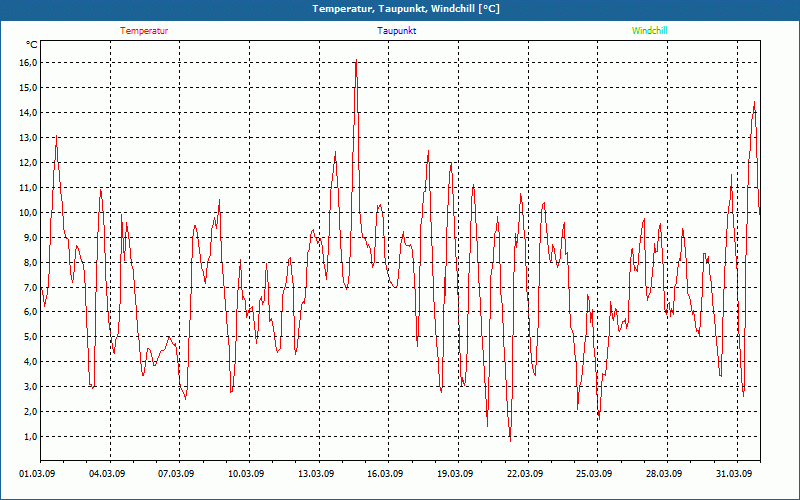
Task: Click the red Temperatur legend label
Action: tap(144, 31)
